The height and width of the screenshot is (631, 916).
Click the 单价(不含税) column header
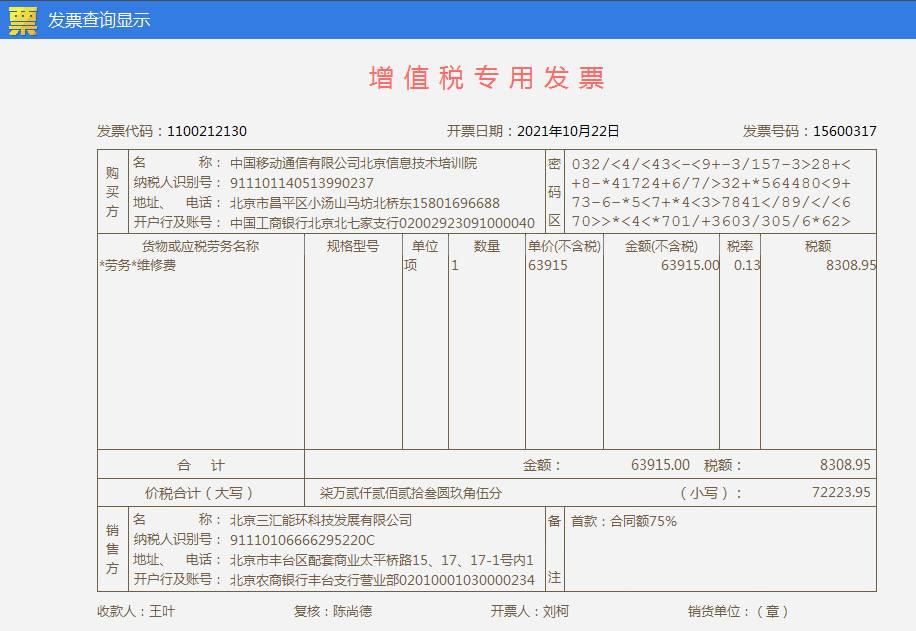click(x=564, y=246)
